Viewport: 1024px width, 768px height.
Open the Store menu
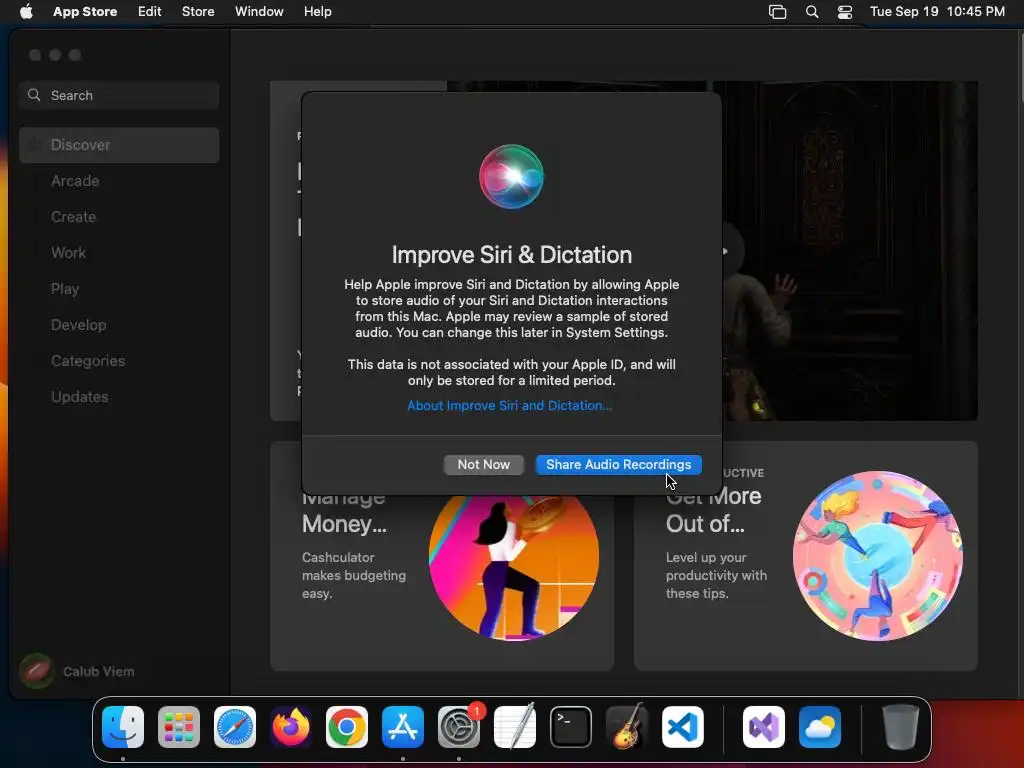198,12
